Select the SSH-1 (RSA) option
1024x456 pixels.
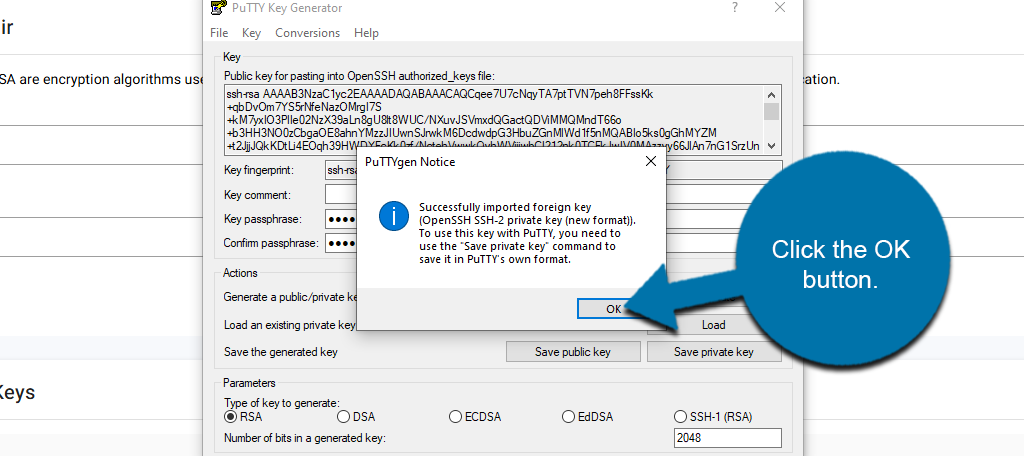tap(682, 416)
